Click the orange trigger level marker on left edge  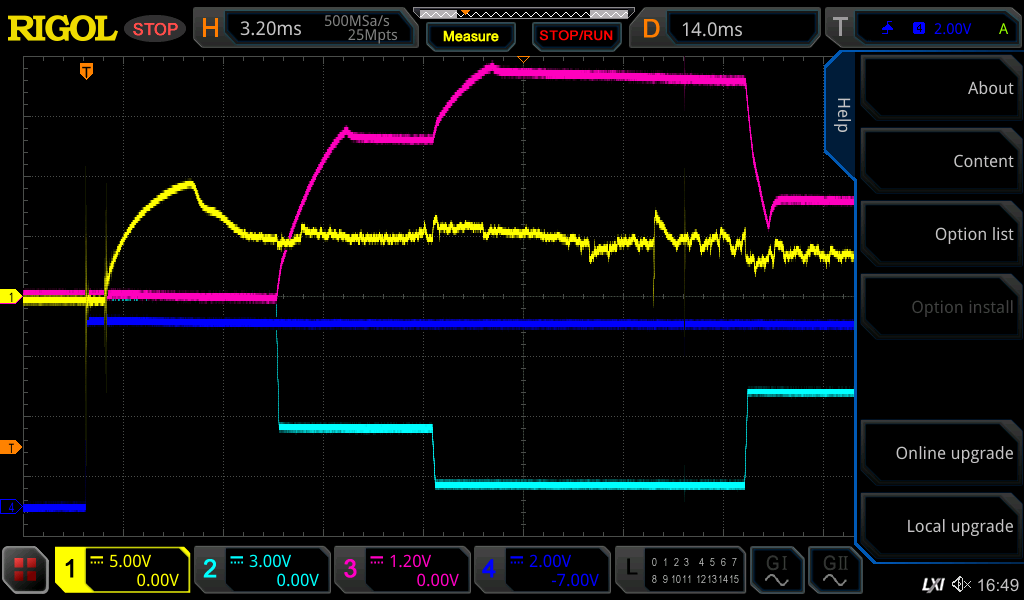click(12, 446)
